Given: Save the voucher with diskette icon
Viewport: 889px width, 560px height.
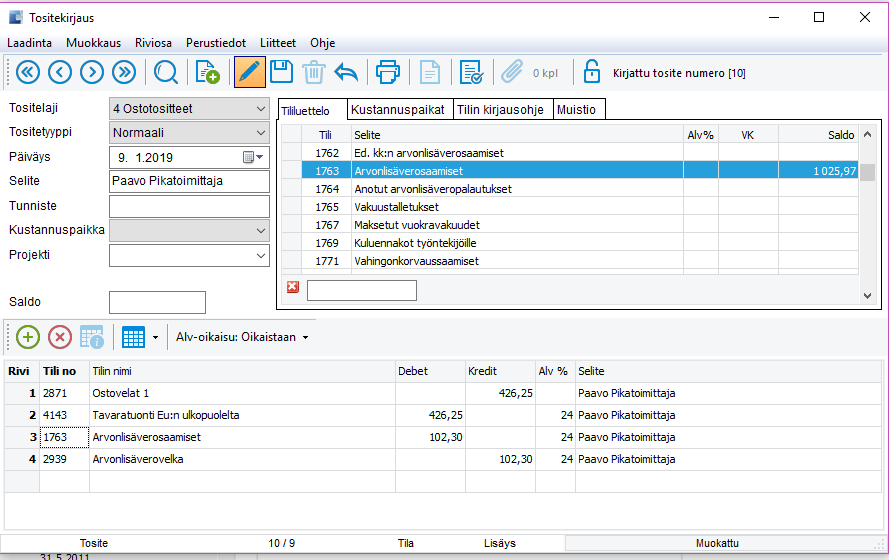Looking at the screenshot, I should tap(281, 72).
